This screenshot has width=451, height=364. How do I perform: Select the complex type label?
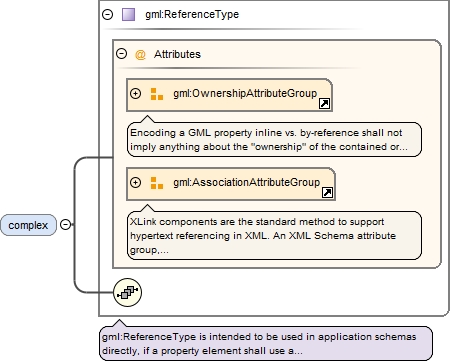28,225
